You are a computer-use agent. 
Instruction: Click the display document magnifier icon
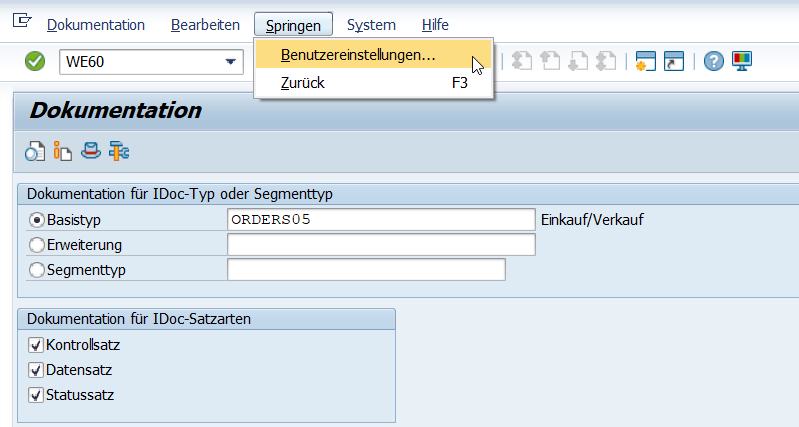35,151
